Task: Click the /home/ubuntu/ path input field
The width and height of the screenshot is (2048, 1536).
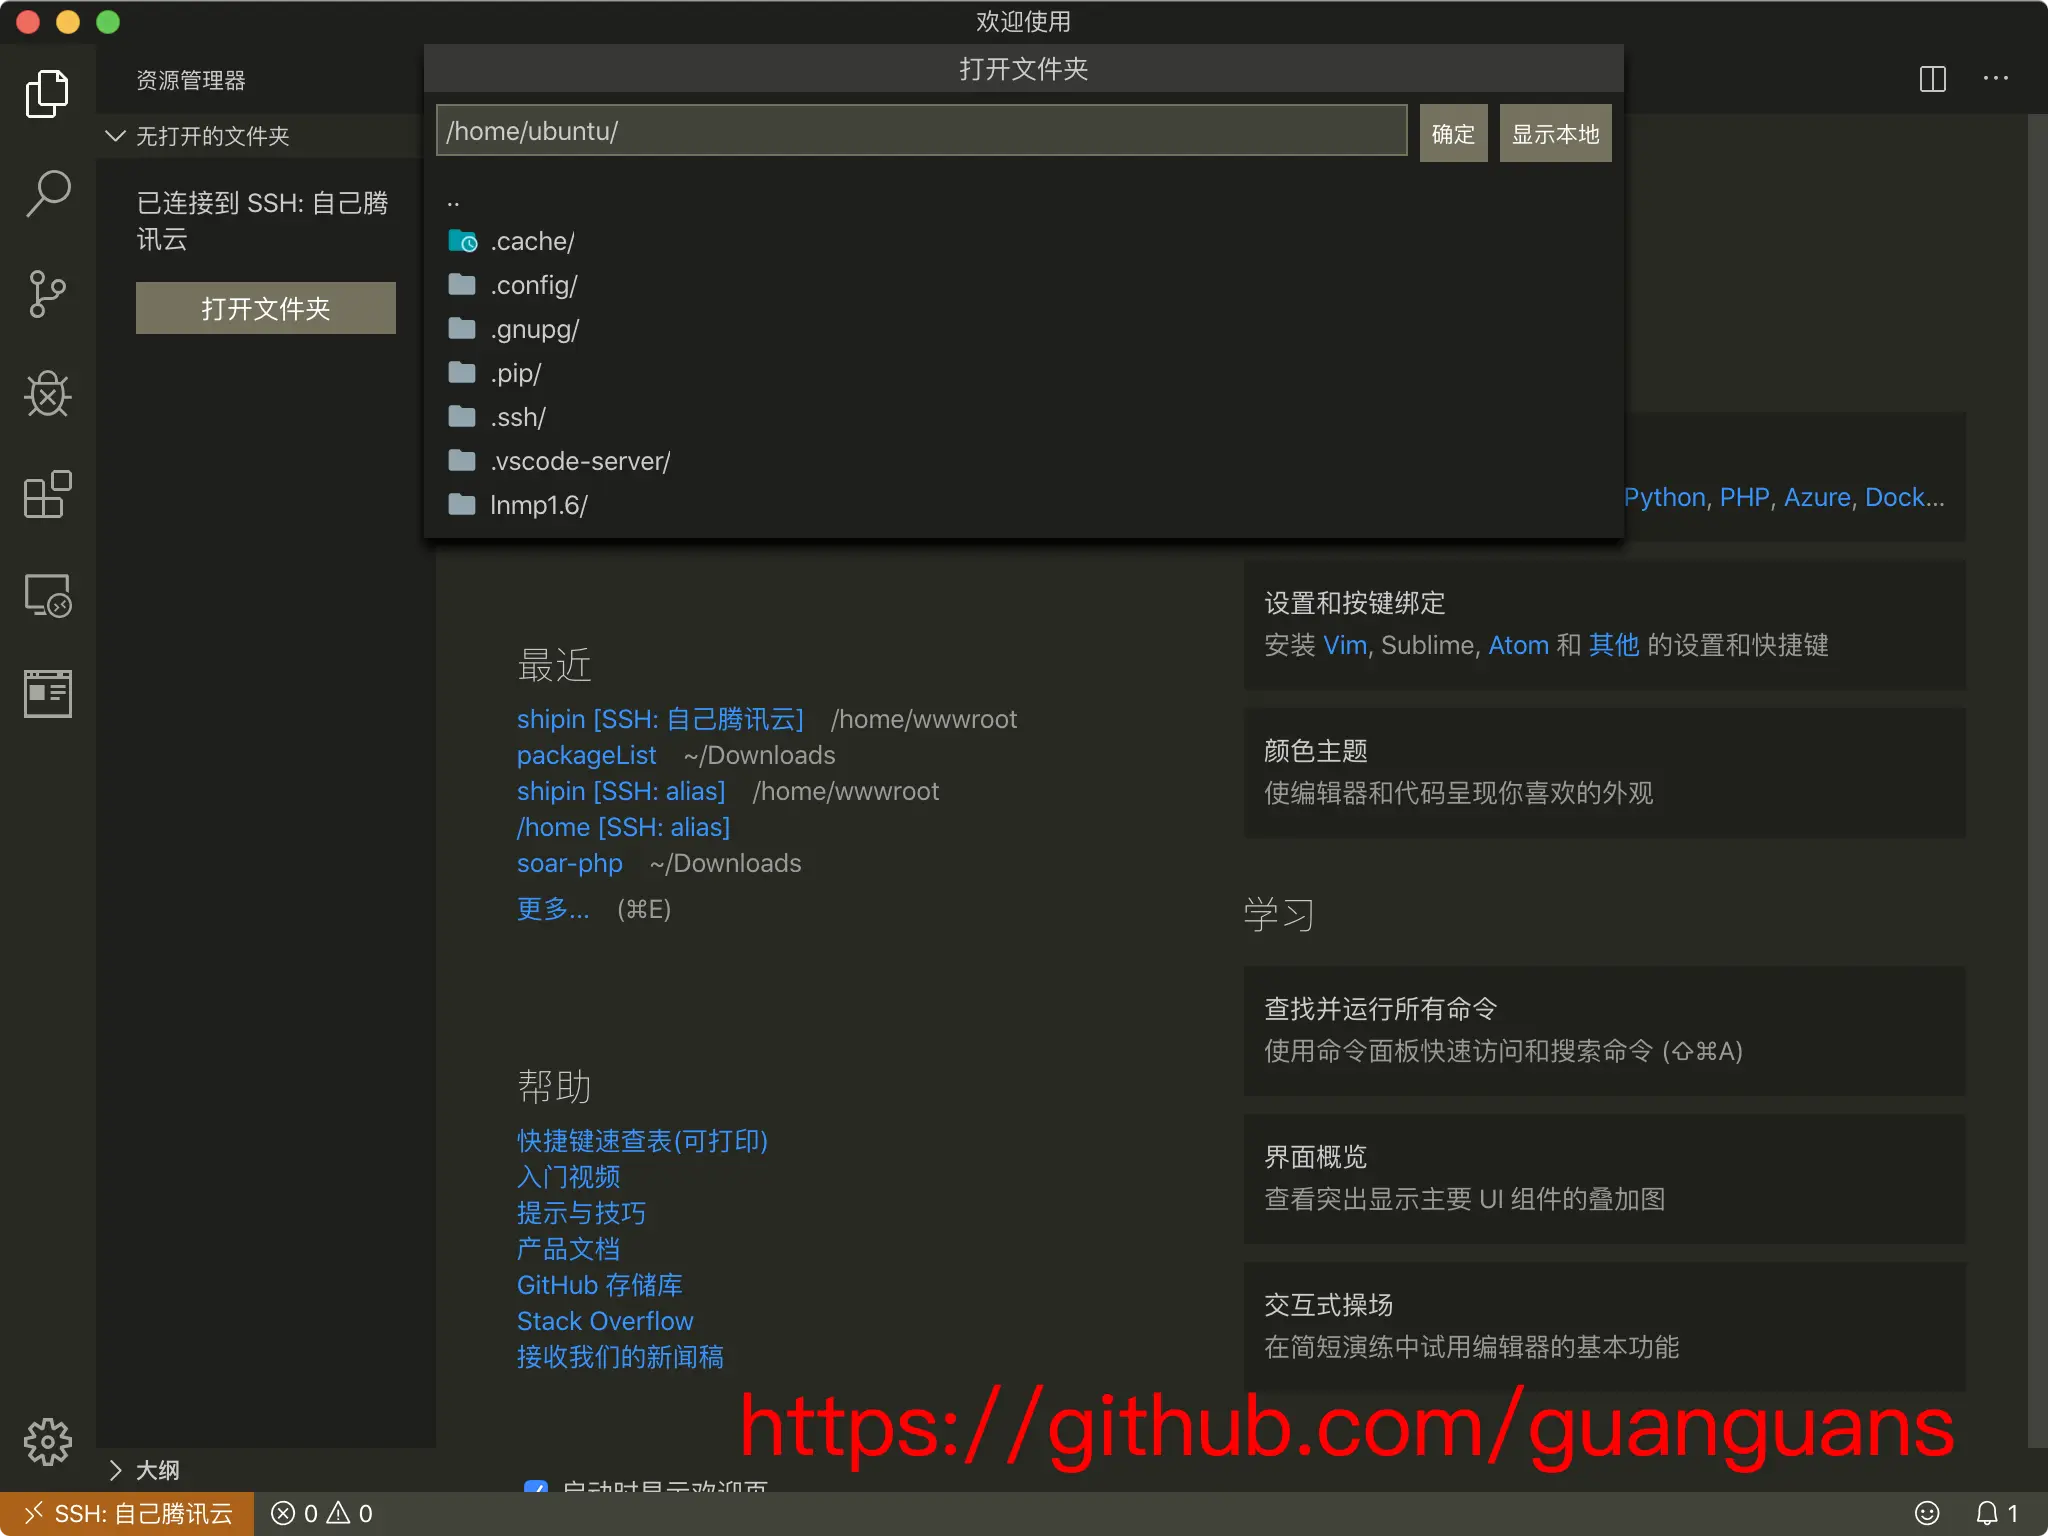Action: click(x=920, y=131)
